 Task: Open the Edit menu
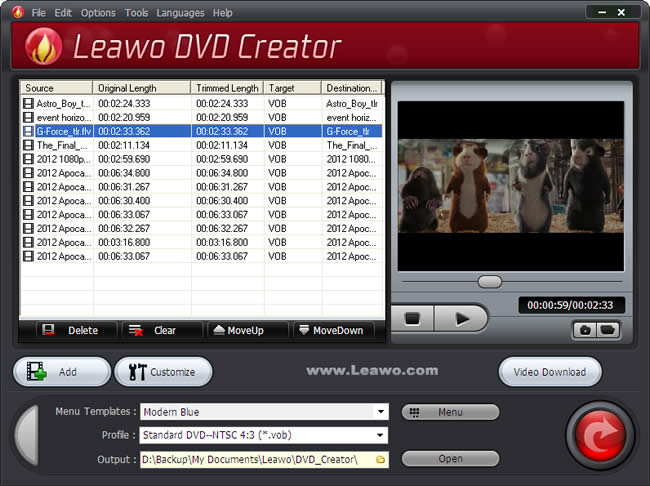(x=63, y=13)
